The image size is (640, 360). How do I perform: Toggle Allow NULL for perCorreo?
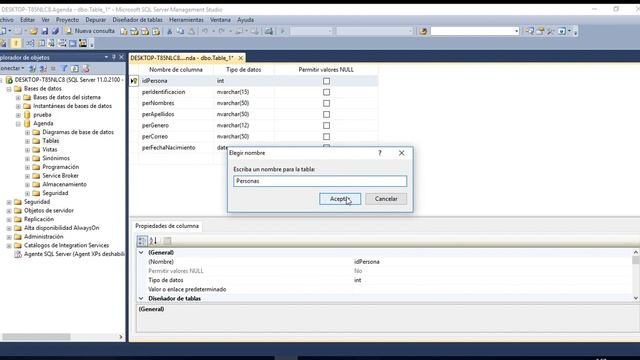(327, 136)
